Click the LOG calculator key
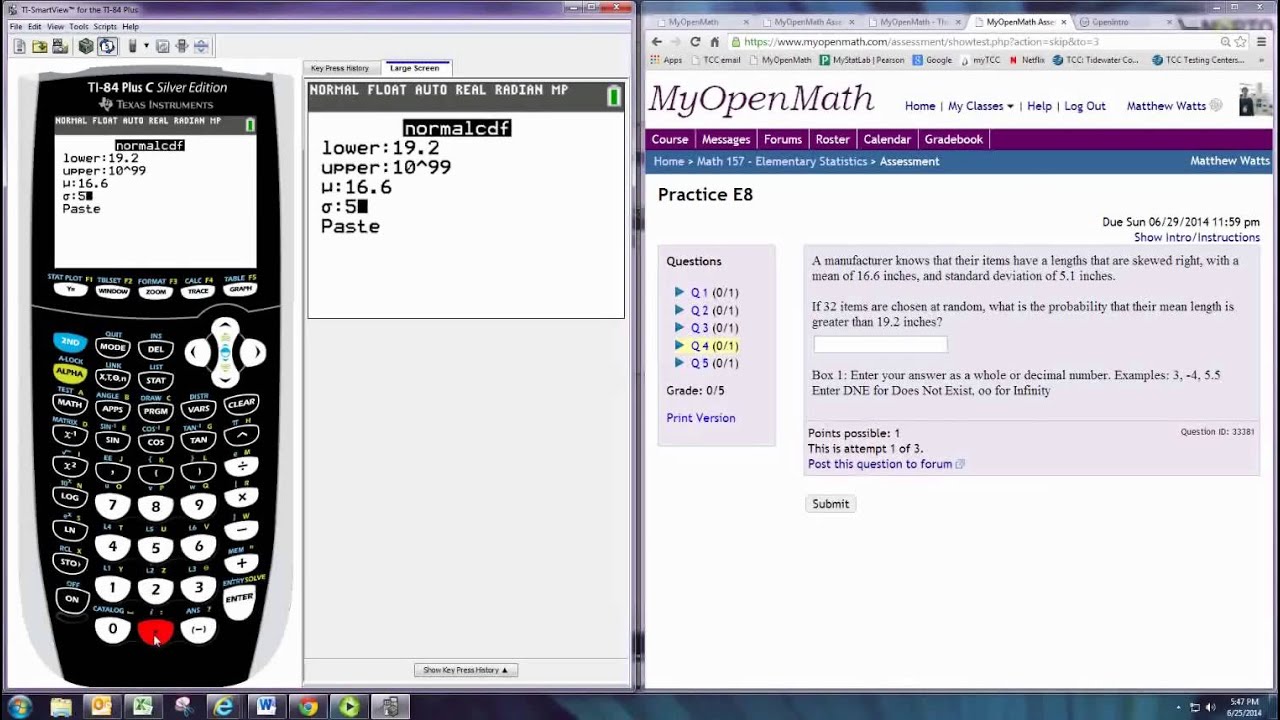 point(70,496)
